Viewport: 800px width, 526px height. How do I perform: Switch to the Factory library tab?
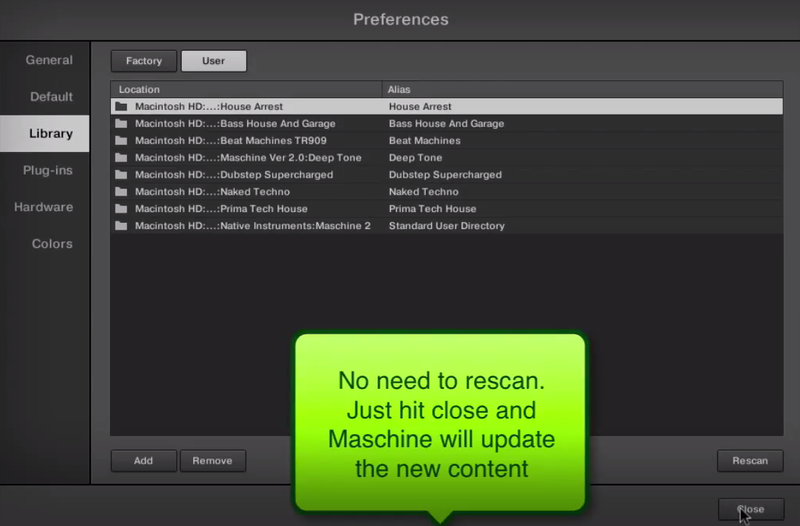[x=144, y=61]
